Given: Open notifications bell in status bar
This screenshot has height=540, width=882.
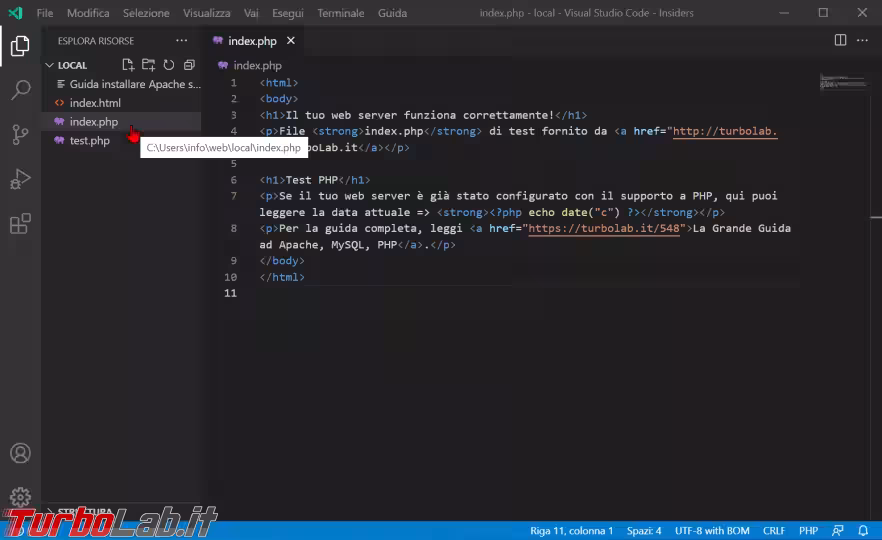Looking at the screenshot, I should (863, 530).
